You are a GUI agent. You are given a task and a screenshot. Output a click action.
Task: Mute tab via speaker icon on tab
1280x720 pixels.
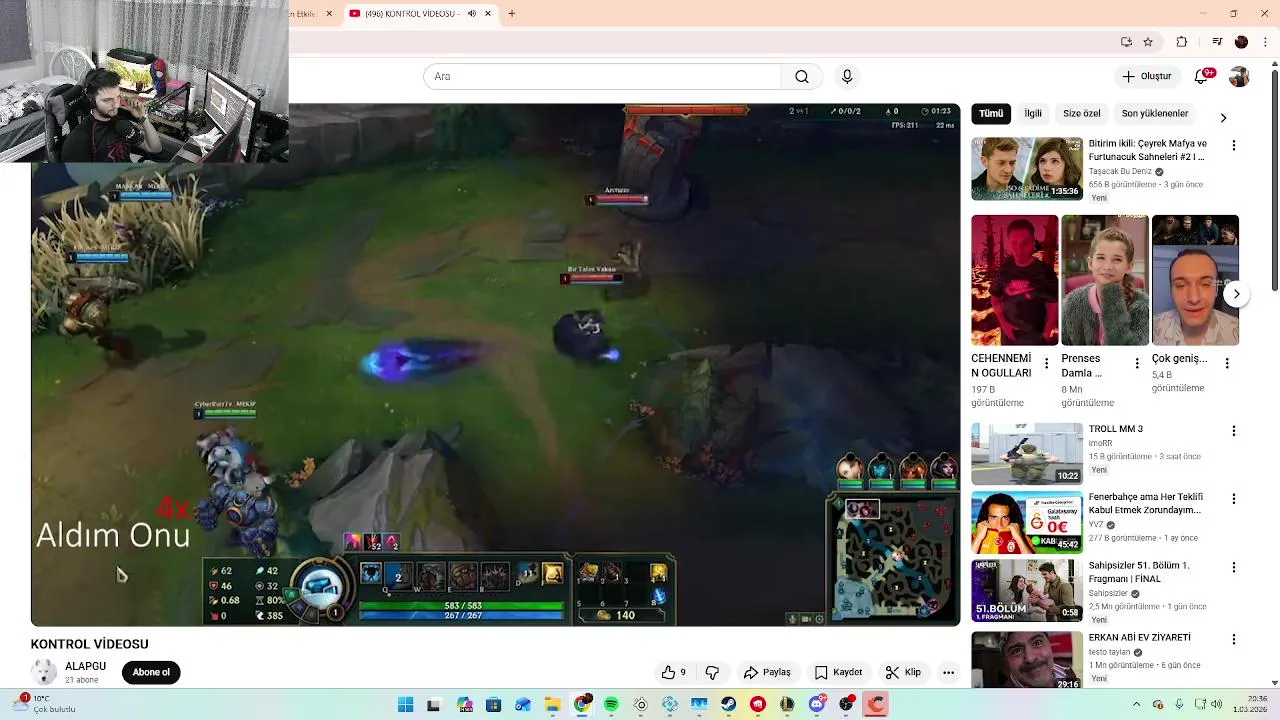pyautogui.click(x=472, y=13)
